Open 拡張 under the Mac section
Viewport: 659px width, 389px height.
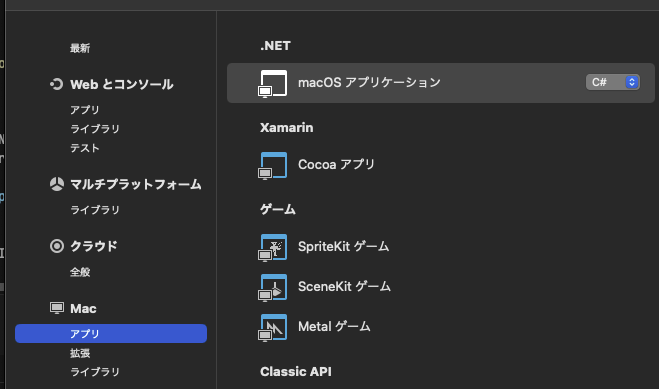tap(80, 353)
